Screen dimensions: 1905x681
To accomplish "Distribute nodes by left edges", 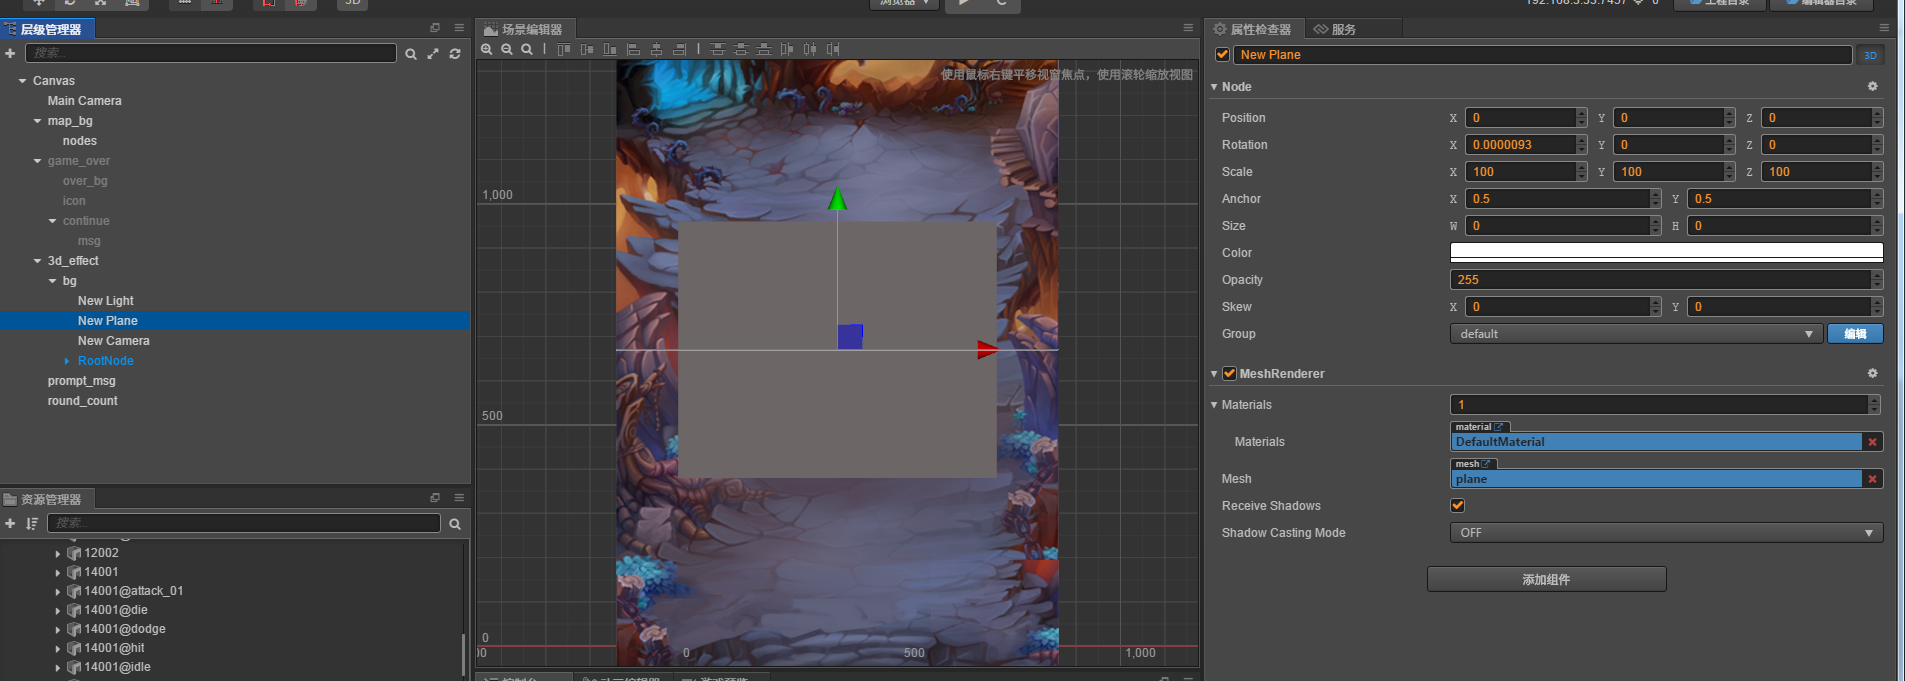I will (x=787, y=49).
